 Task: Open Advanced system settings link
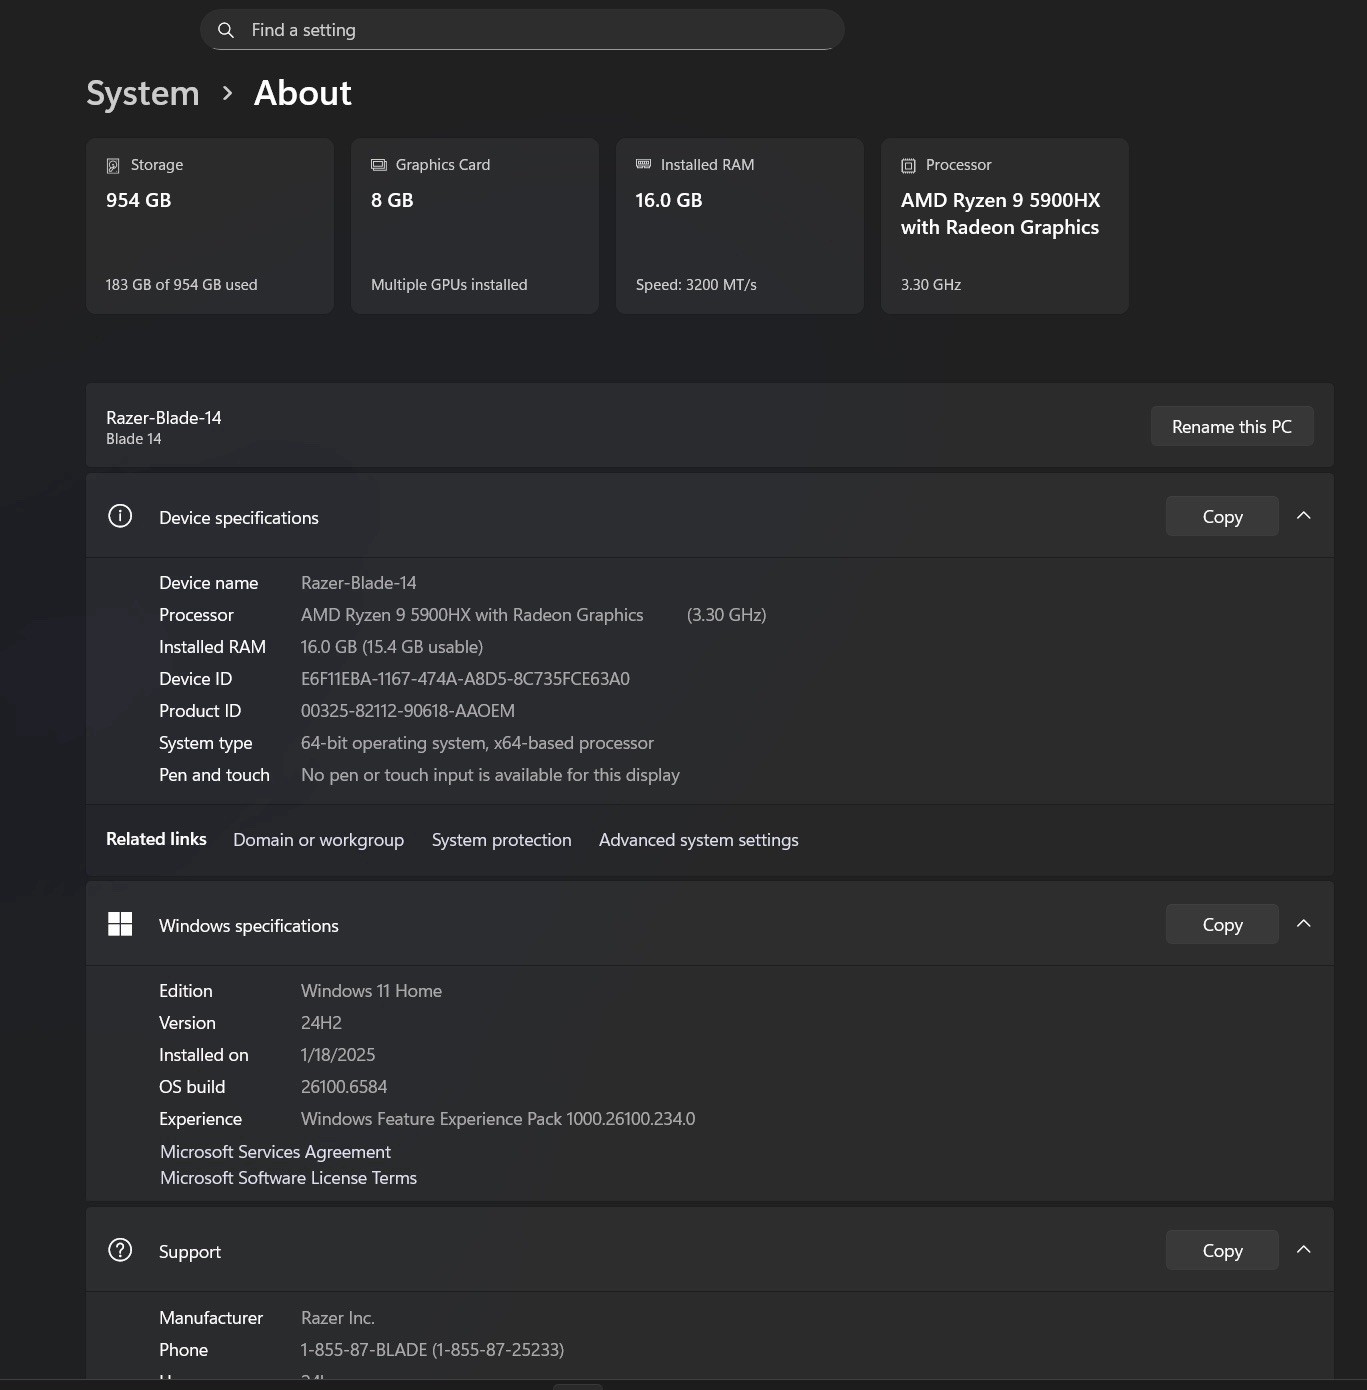(x=699, y=840)
